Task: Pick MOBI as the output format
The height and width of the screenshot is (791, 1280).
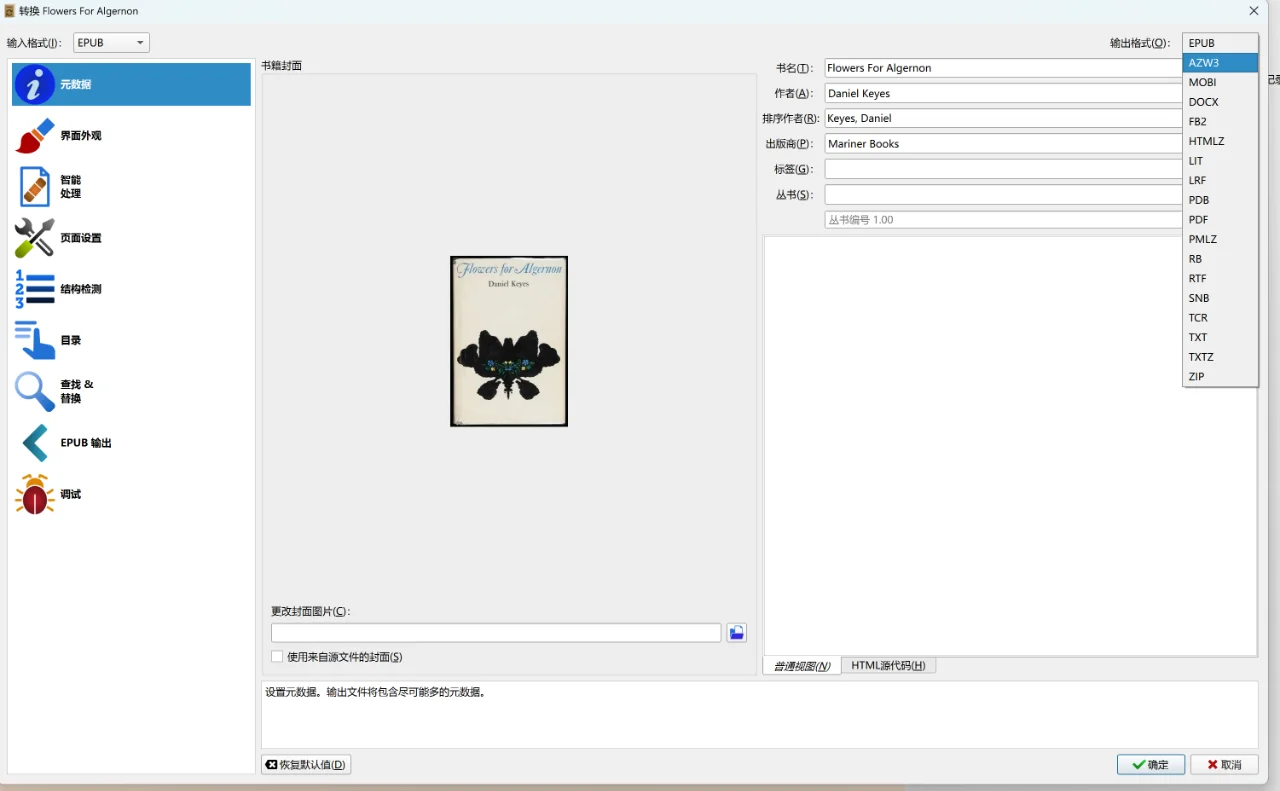Action: pyautogui.click(x=1220, y=82)
